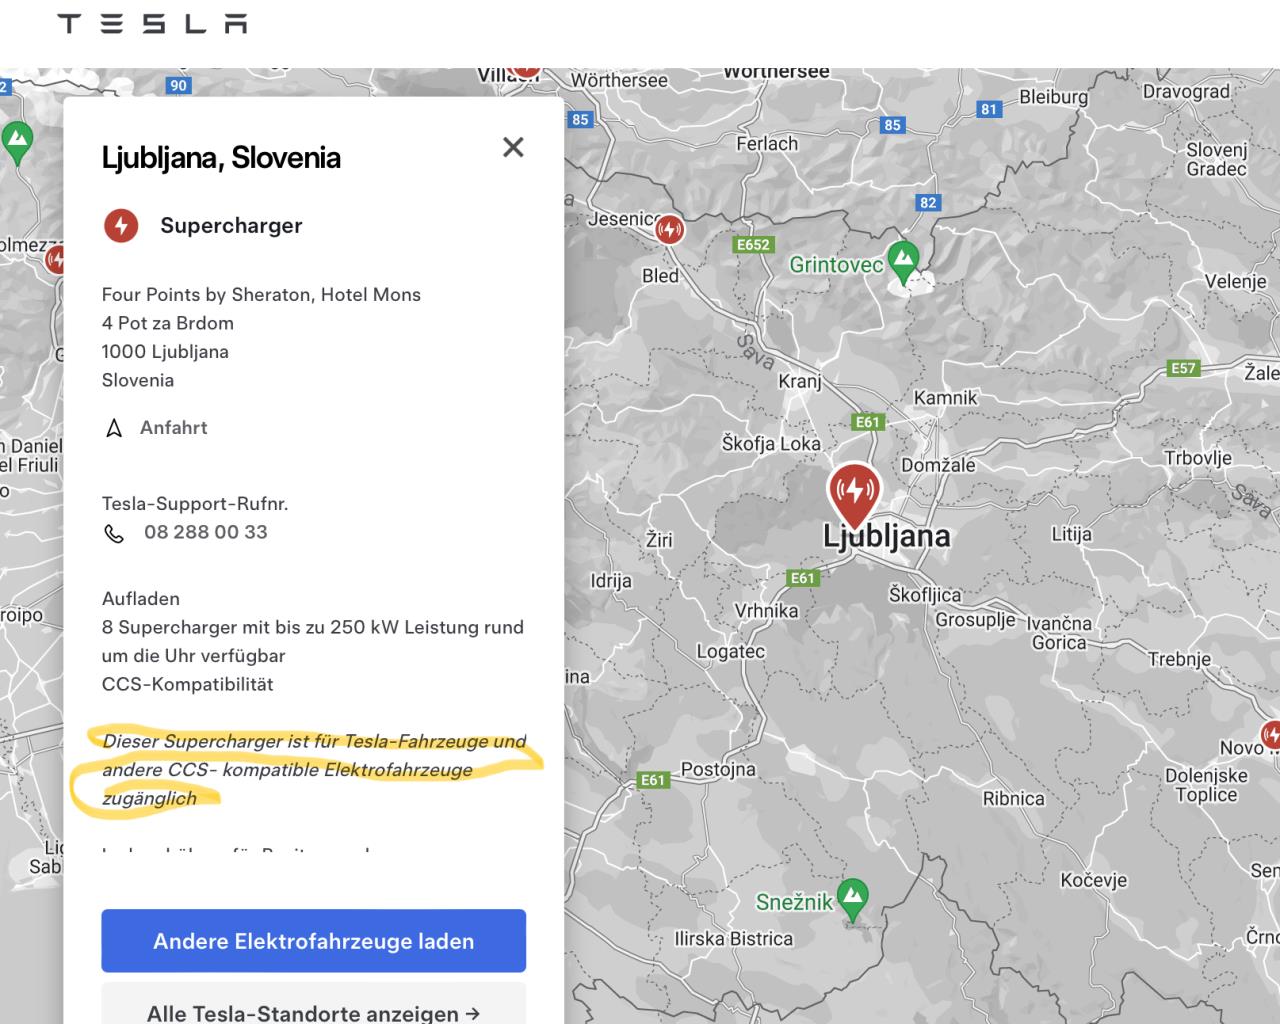The width and height of the screenshot is (1280, 1024).
Task: Click the Bled town label
Action: pos(660,276)
